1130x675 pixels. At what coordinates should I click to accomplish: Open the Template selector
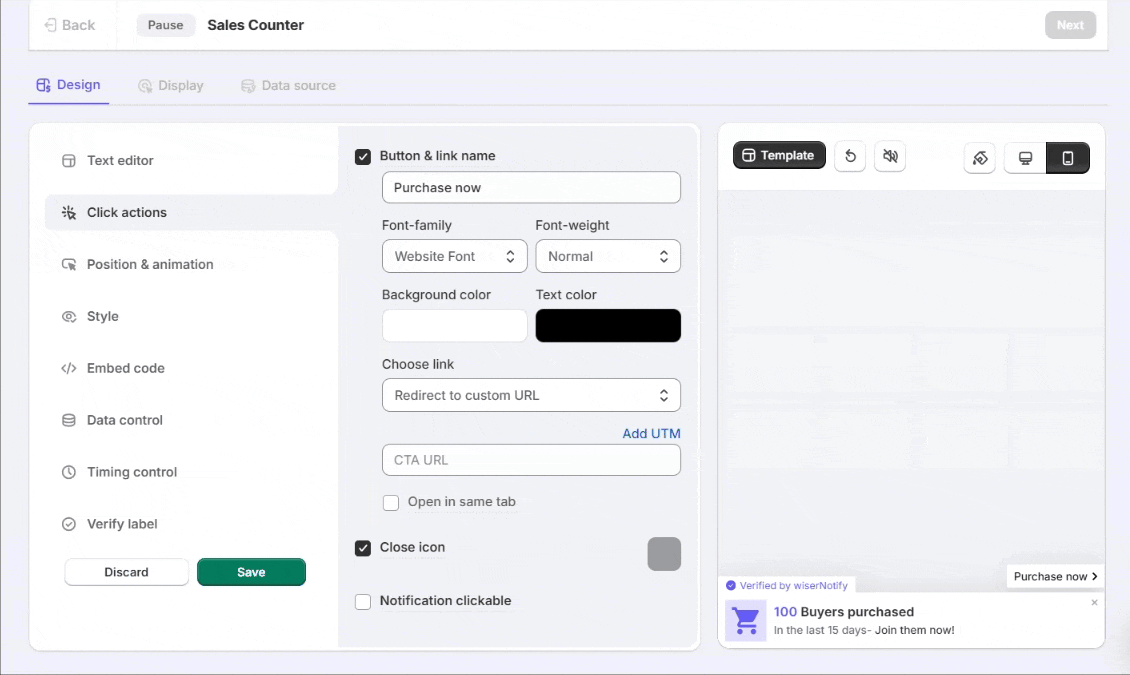coord(779,155)
